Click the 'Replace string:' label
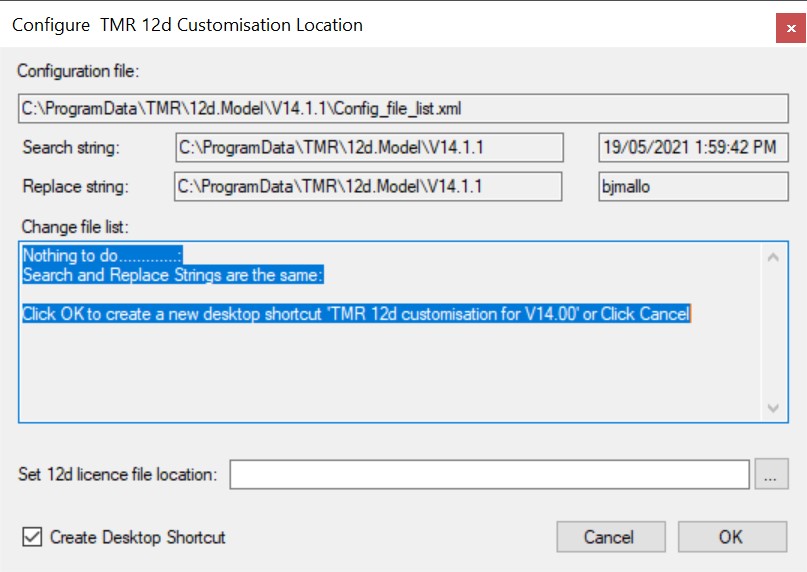 coord(76,186)
